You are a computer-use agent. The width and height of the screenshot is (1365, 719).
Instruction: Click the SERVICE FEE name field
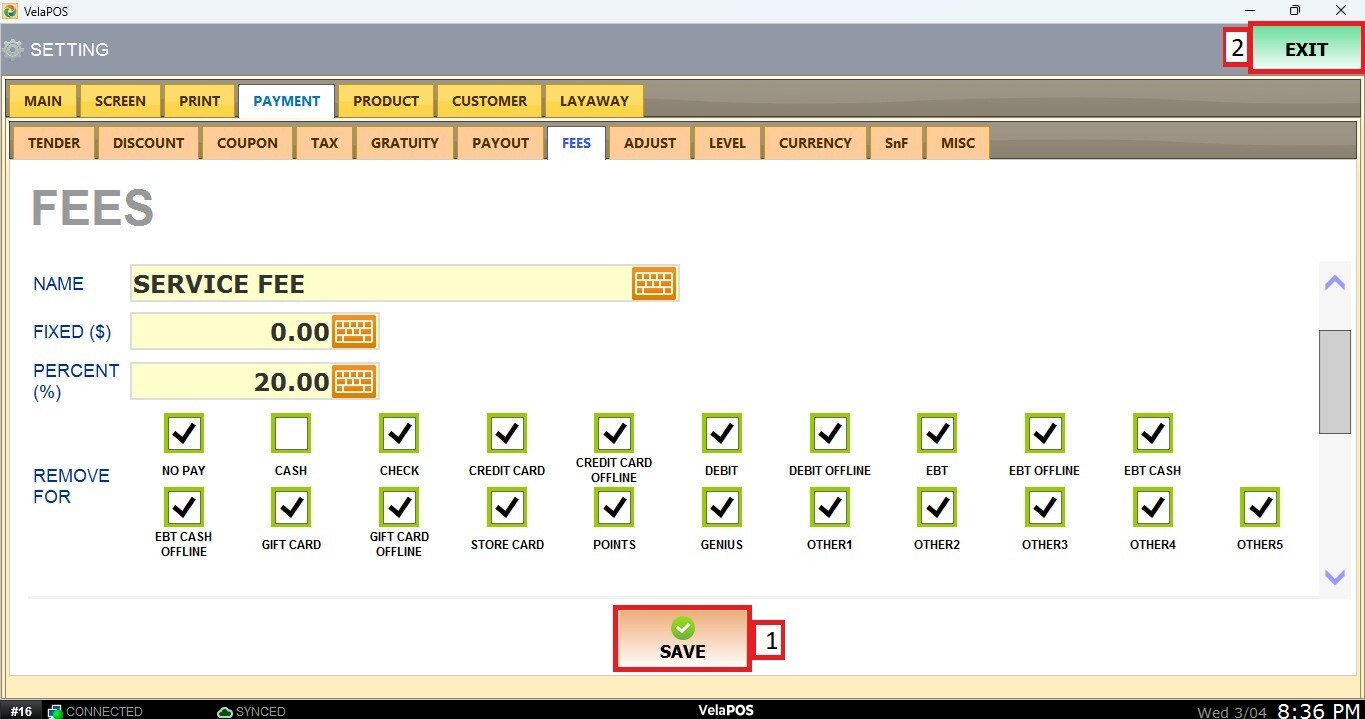tap(380, 284)
